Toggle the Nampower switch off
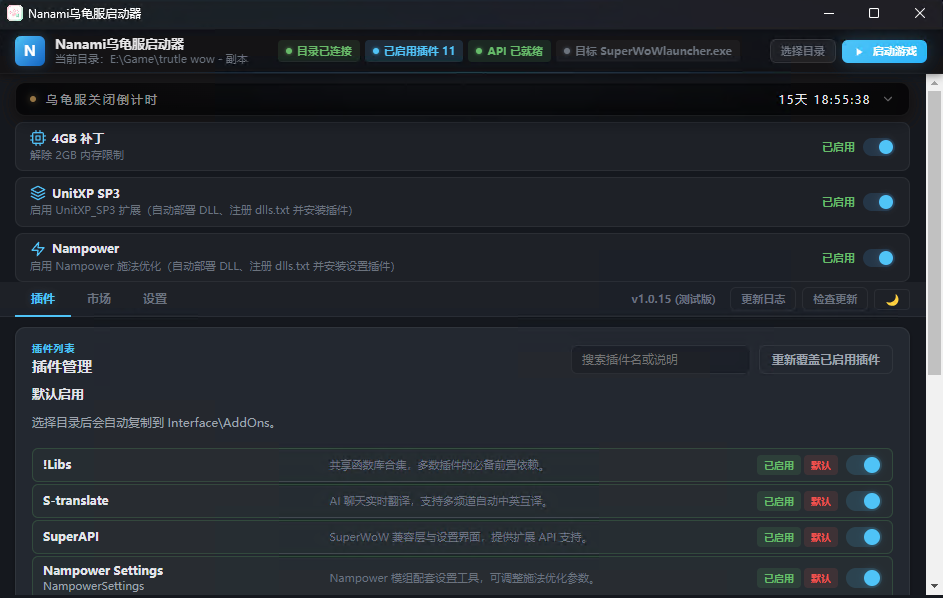Image resolution: width=943 pixels, height=598 pixels. 879,258
